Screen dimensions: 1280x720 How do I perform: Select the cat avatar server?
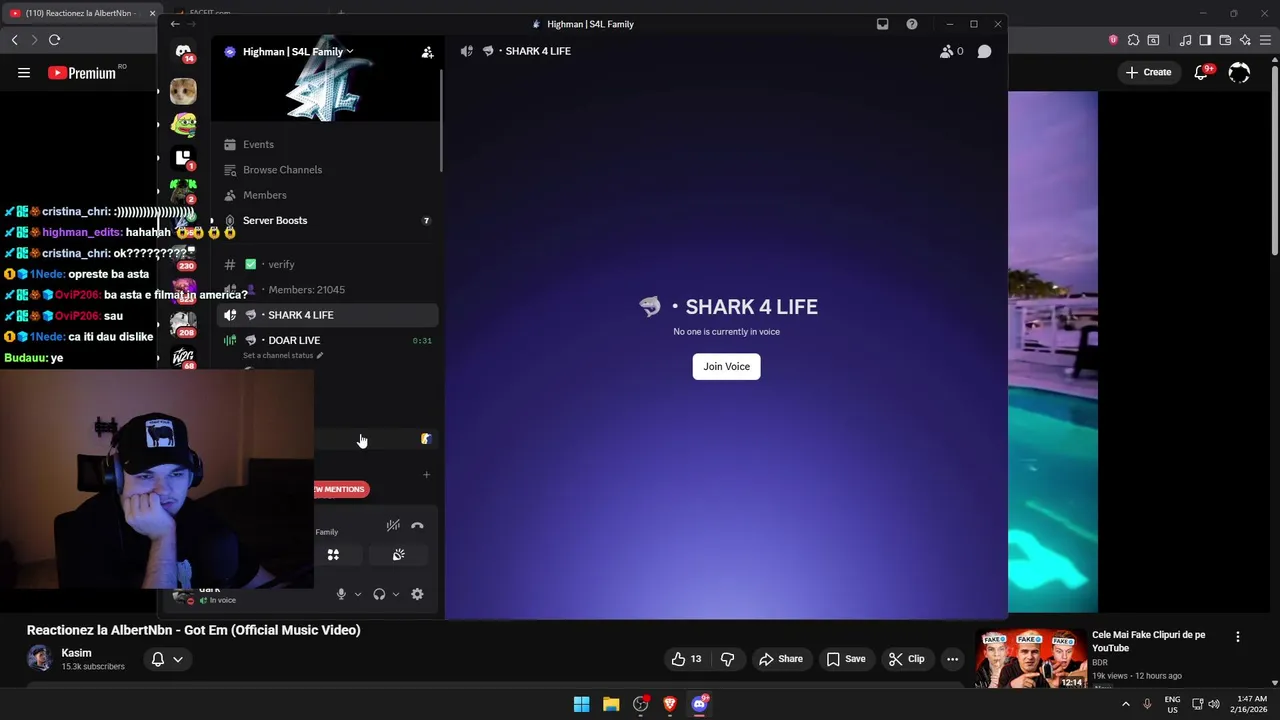[183, 91]
